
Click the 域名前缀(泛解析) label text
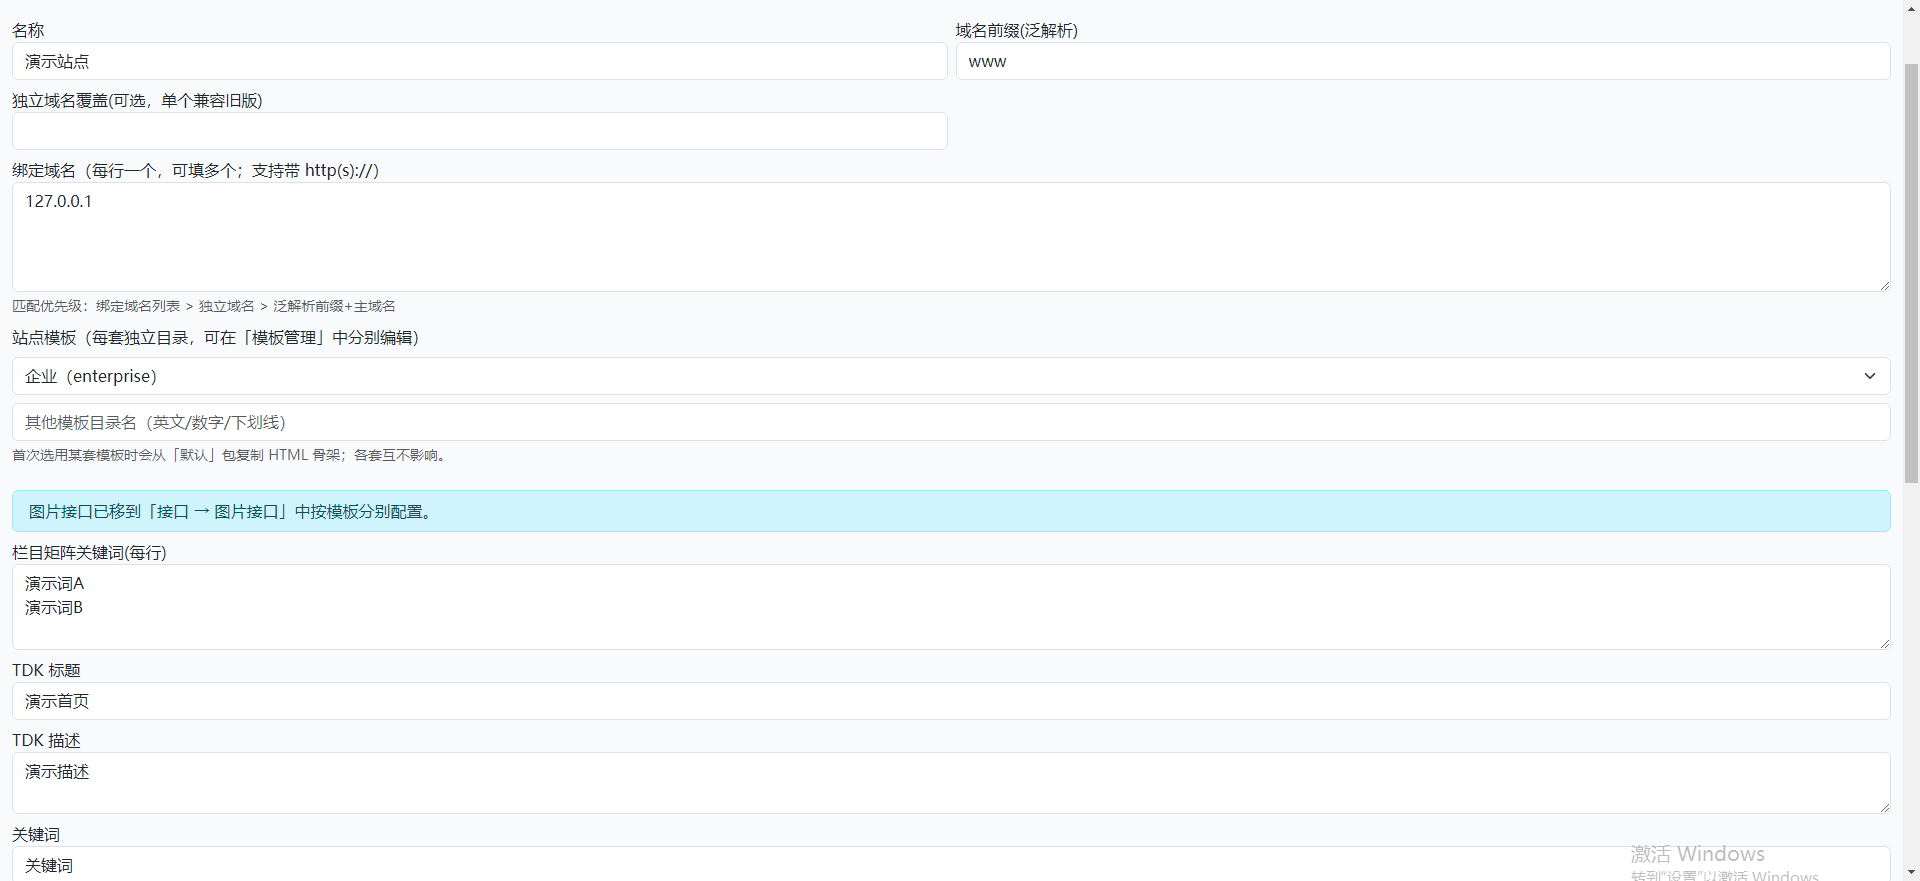pyautogui.click(x=1016, y=31)
